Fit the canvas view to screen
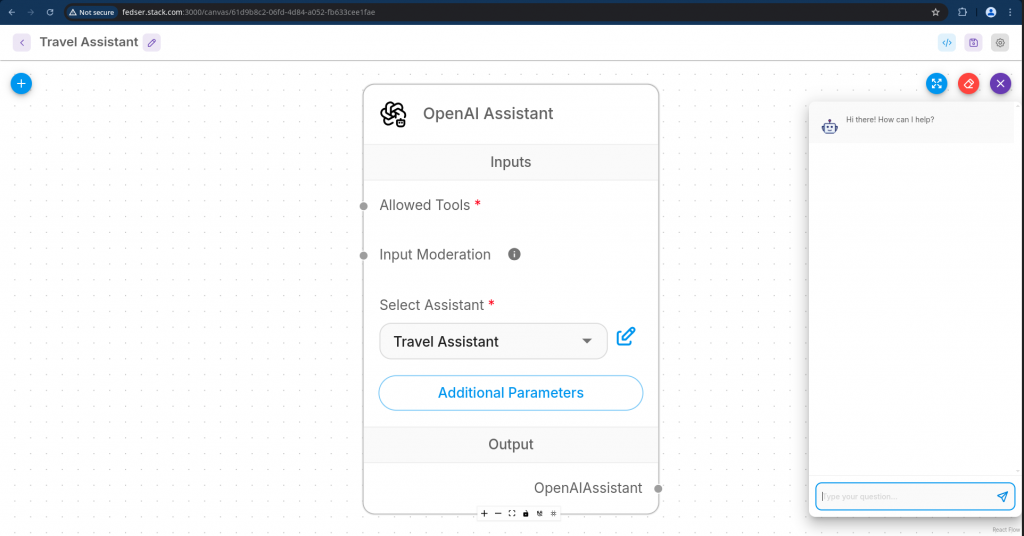The width and height of the screenshot is (1024, 536). [x=512, y=513]
